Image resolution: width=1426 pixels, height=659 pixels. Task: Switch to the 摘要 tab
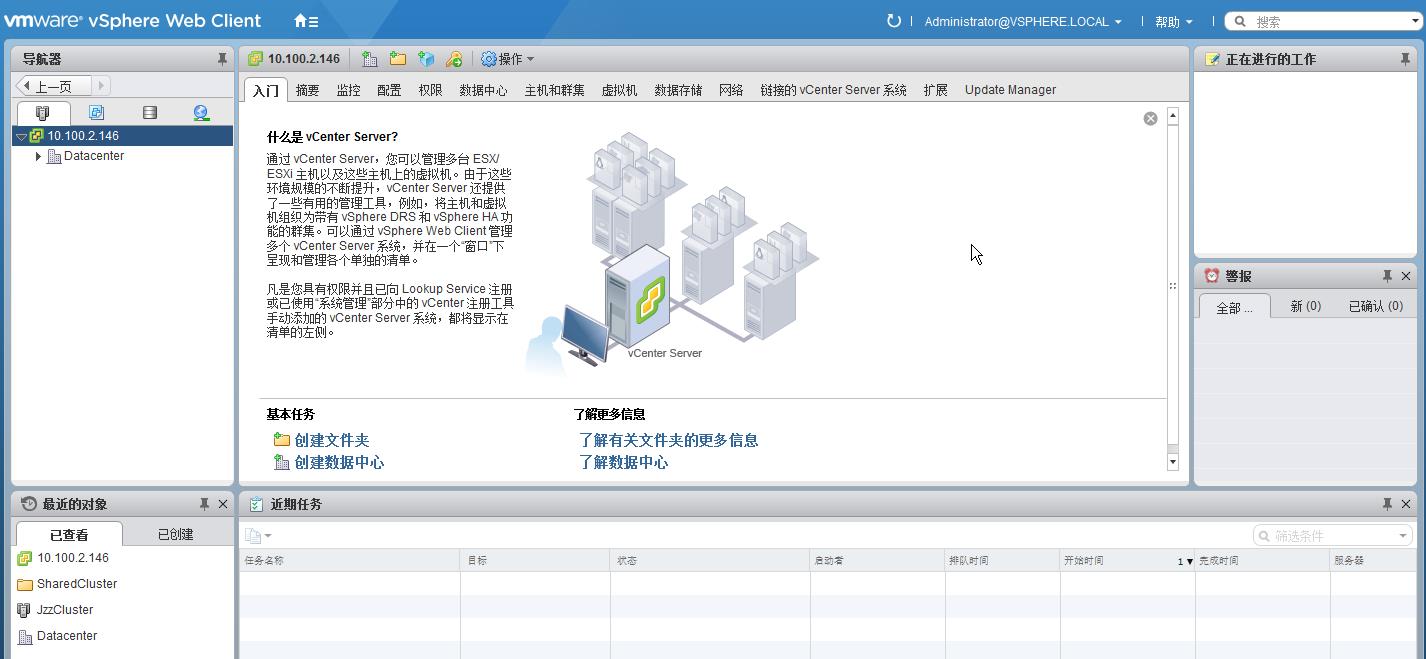pos(308,90)
